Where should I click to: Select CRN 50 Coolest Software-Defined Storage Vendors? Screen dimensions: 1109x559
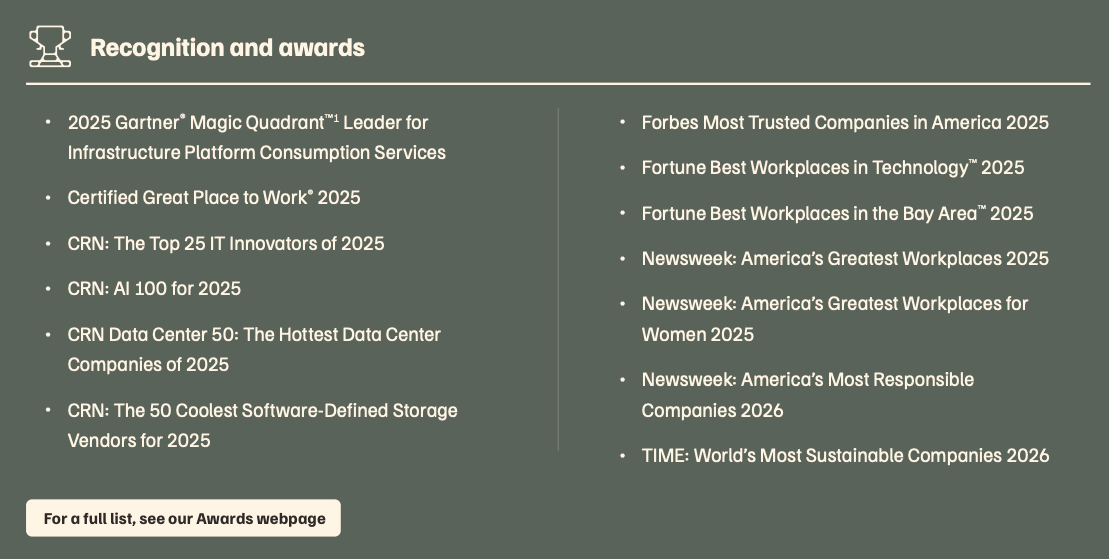click(x=262, y=425)
